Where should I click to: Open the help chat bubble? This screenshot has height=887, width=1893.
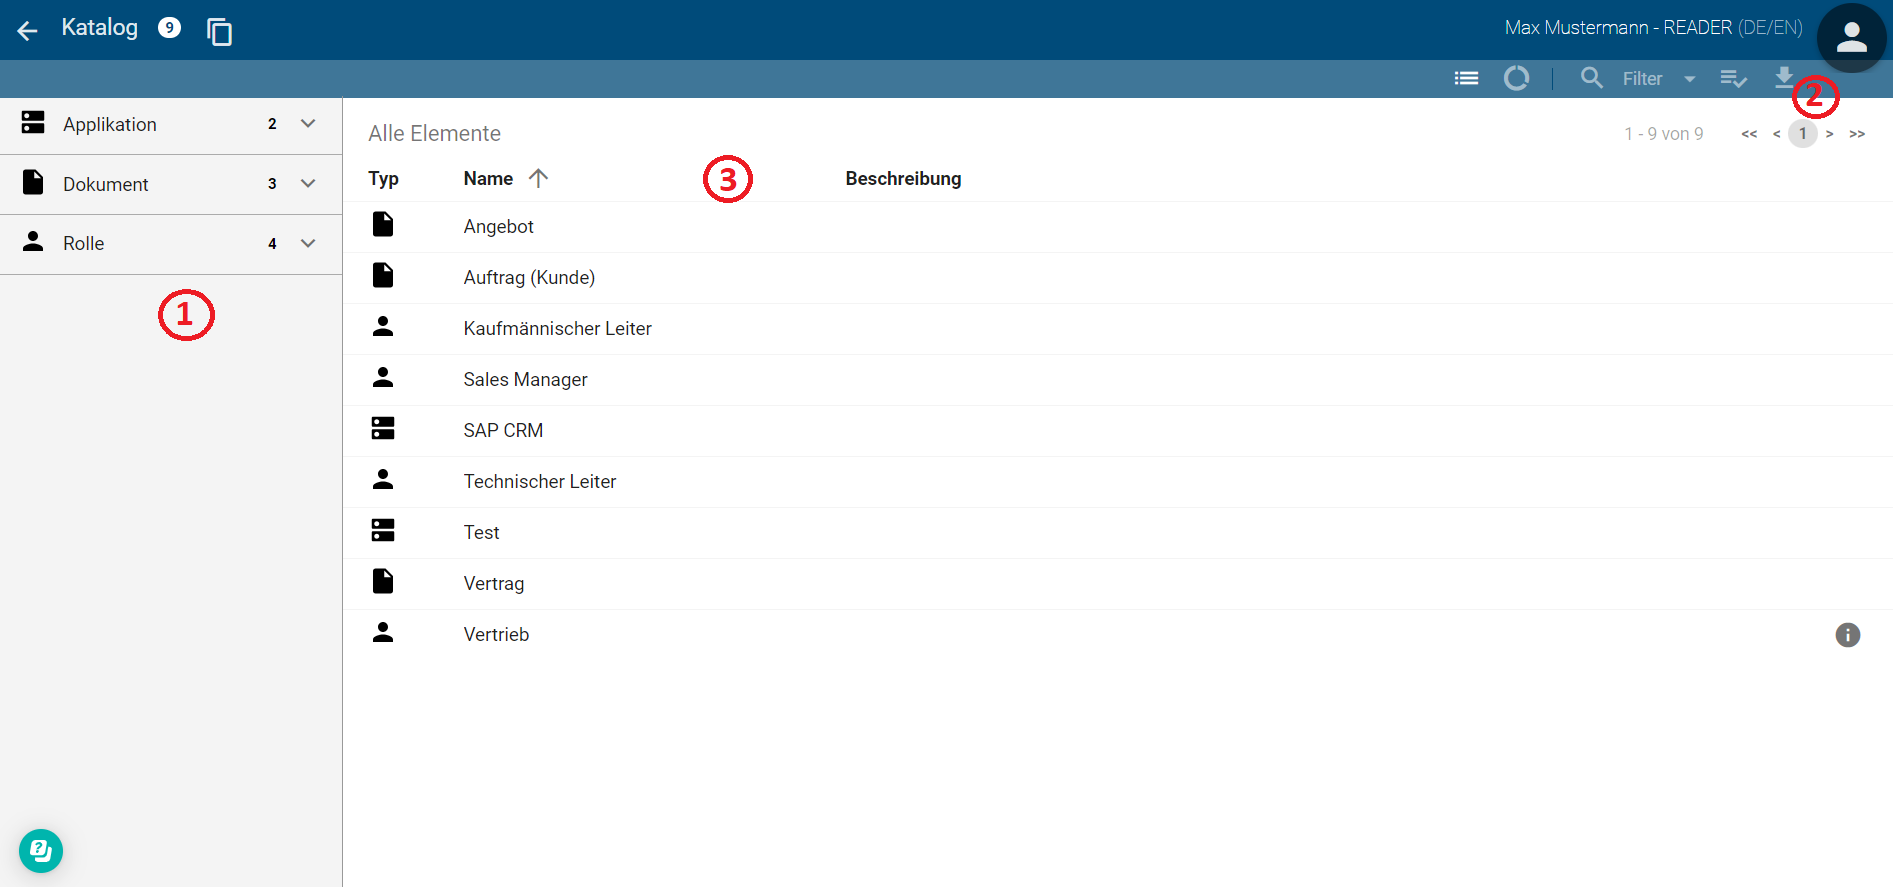[x=41, y=851]
